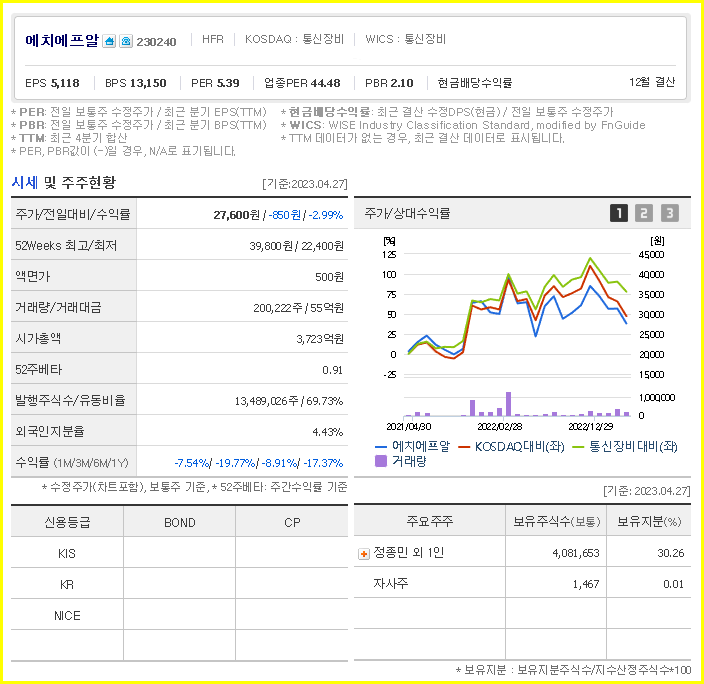Switch chart to tab 3
704x684 pixels.
point(669,213)
